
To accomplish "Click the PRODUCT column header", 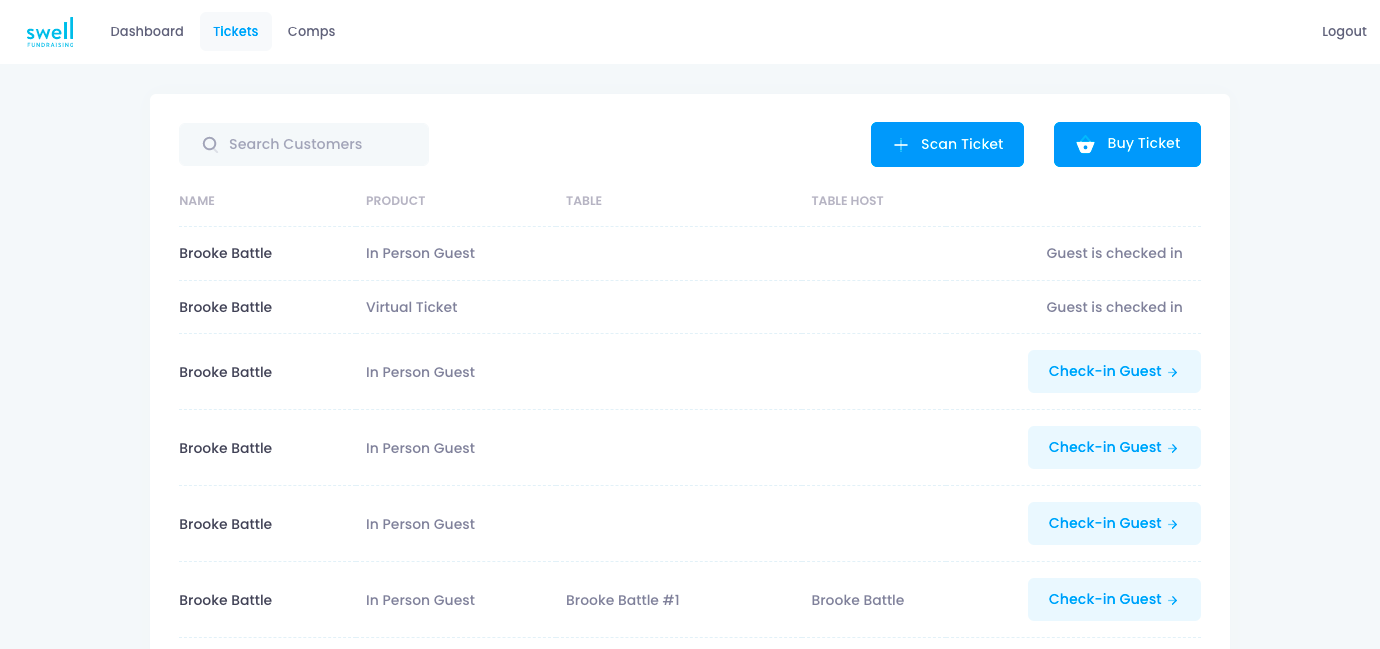I will tap(395, 201).
